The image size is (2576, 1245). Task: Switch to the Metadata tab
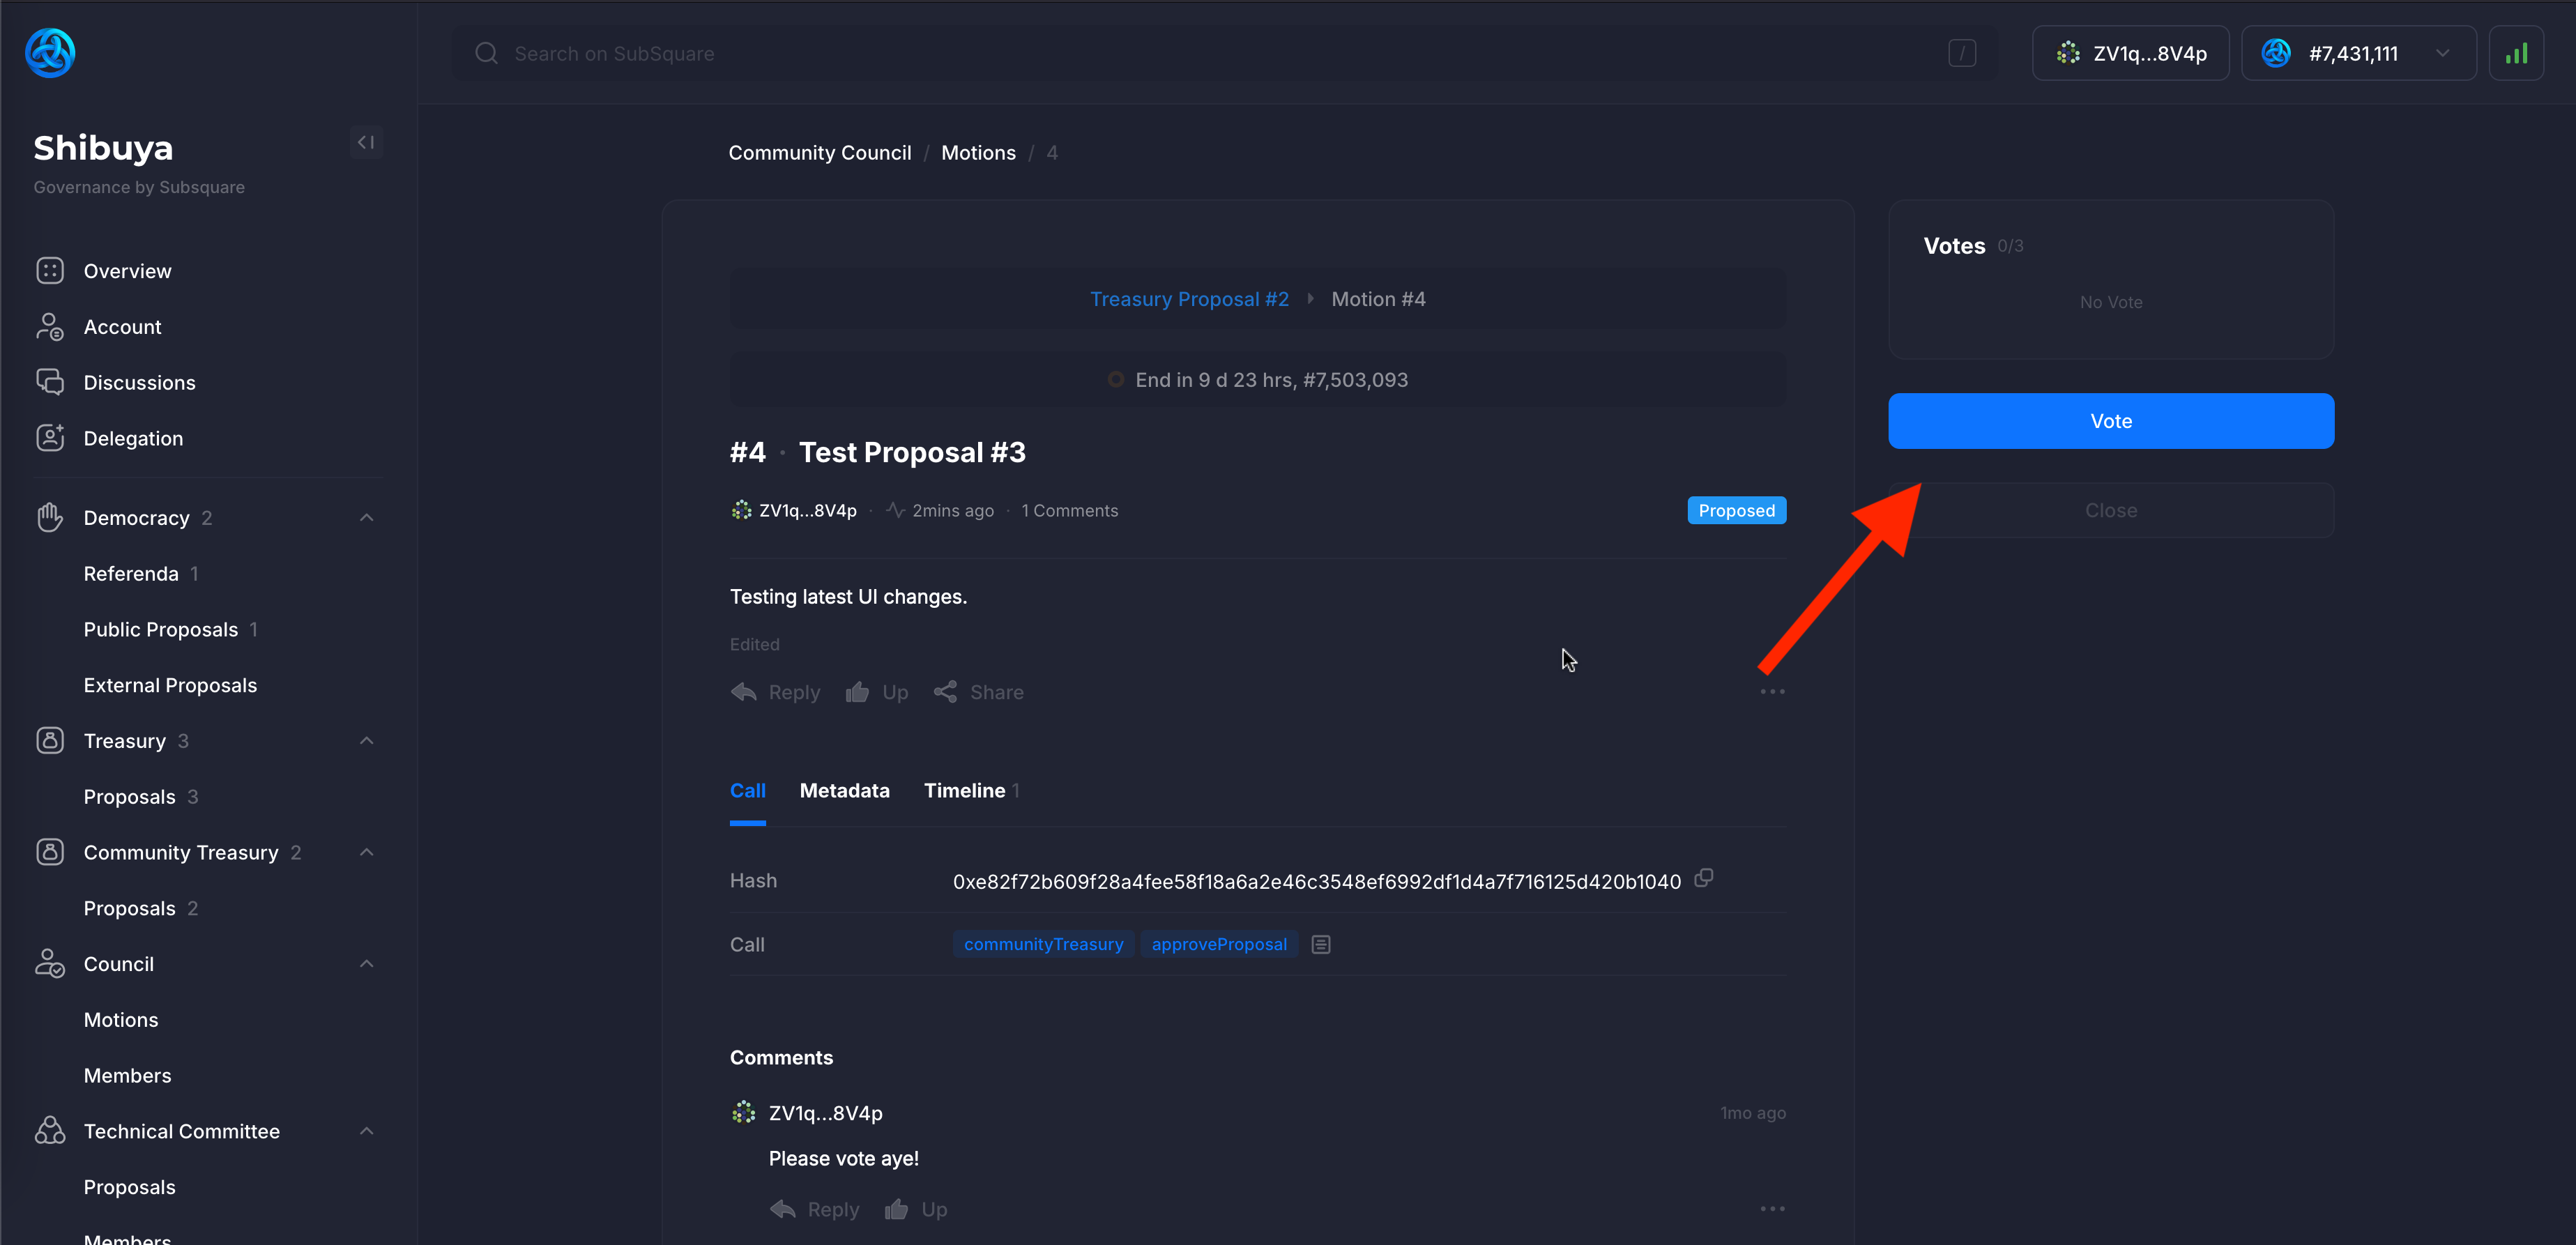(x=845, y=790)
